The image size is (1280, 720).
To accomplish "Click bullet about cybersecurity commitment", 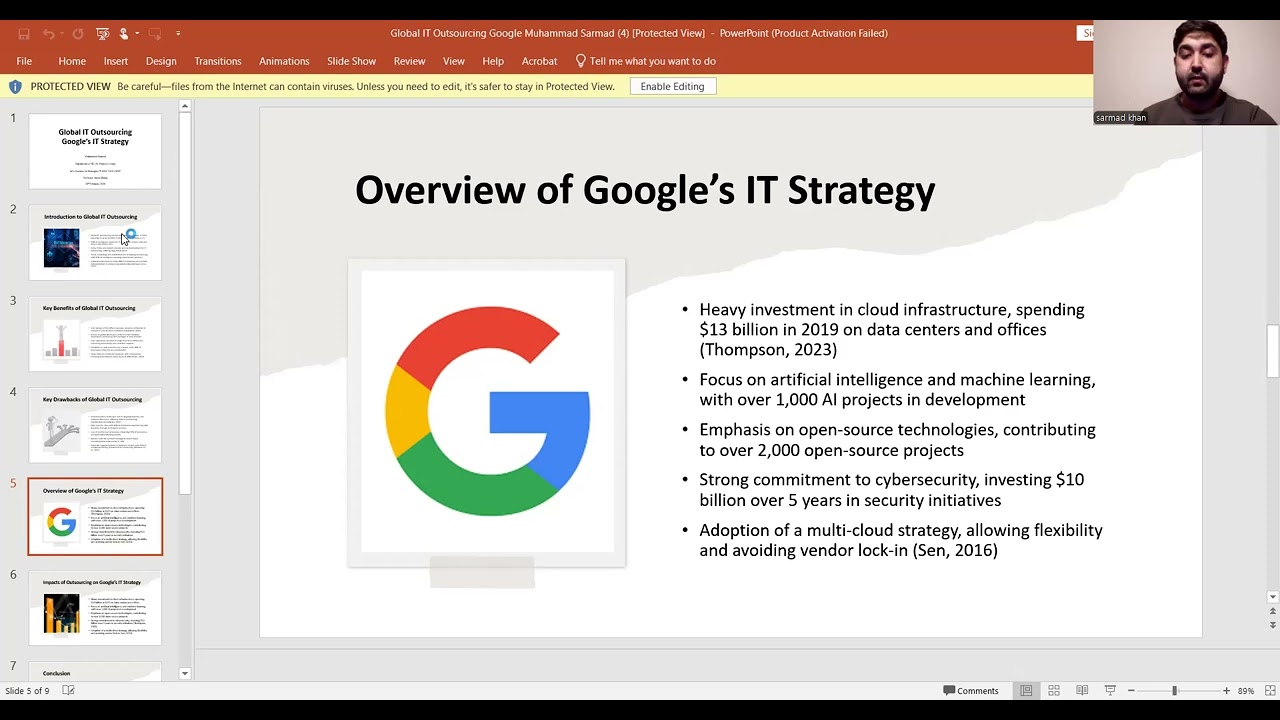I will (891, 490).
